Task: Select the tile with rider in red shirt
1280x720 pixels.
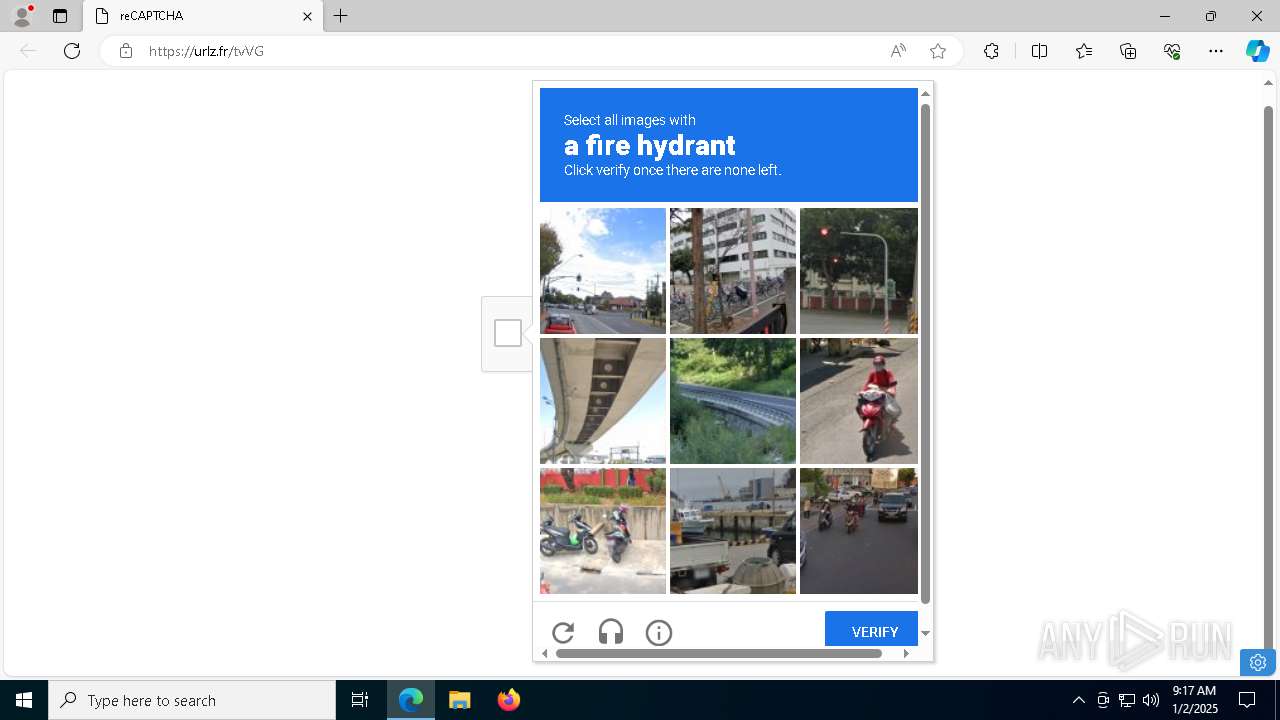Action: (859, 401)
